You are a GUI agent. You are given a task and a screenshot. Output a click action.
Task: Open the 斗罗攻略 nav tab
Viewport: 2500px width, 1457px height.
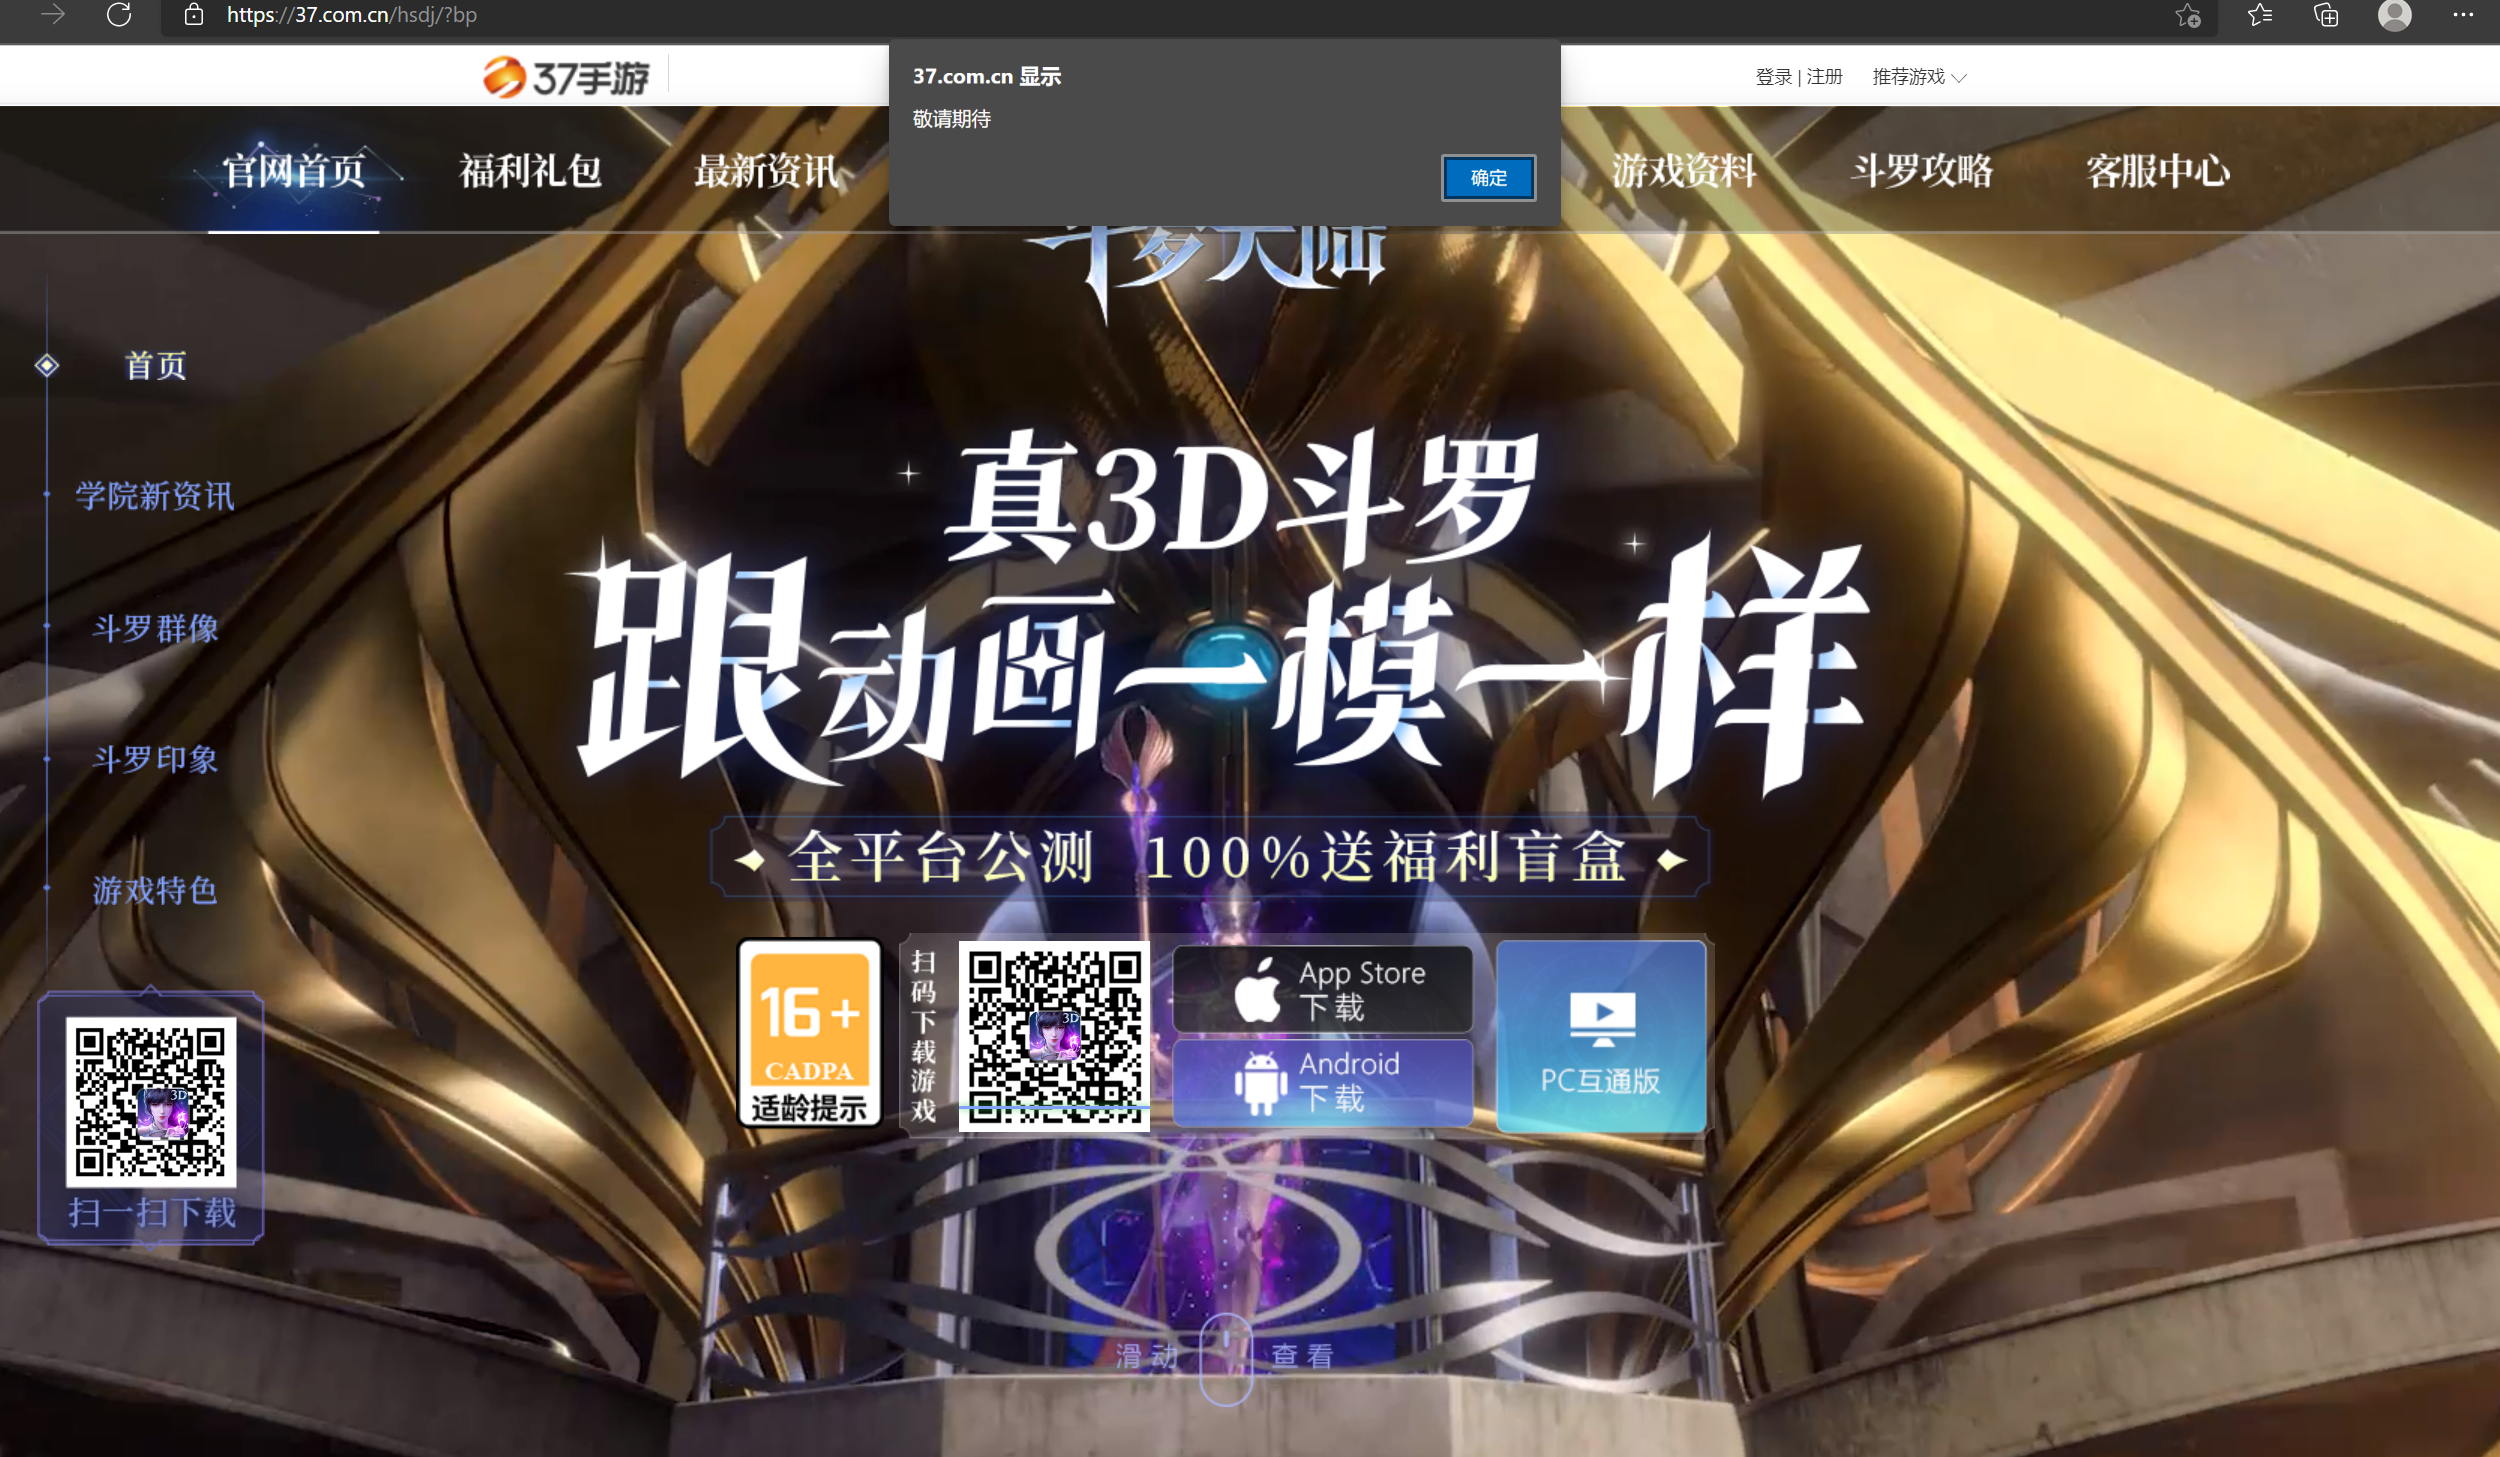[x=1921, y=171]
